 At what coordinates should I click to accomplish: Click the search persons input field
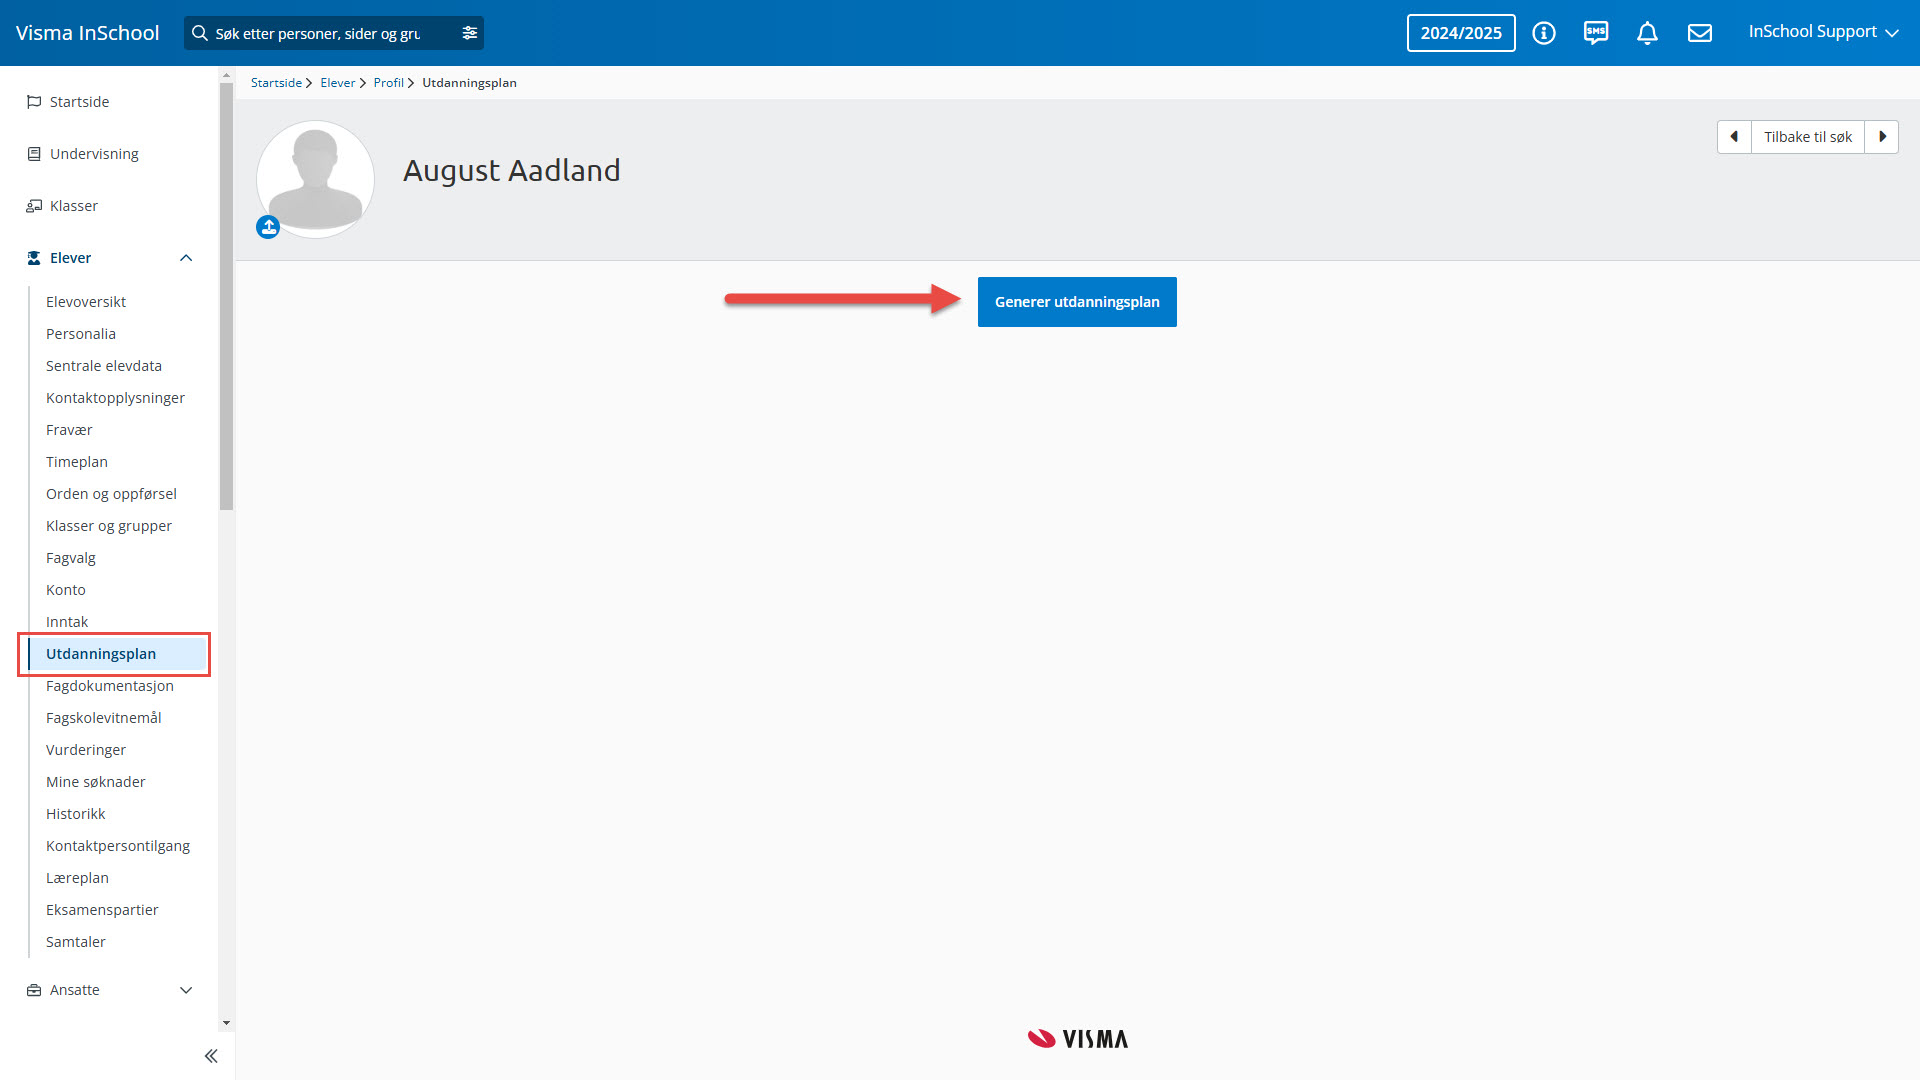tap(320, 33)
